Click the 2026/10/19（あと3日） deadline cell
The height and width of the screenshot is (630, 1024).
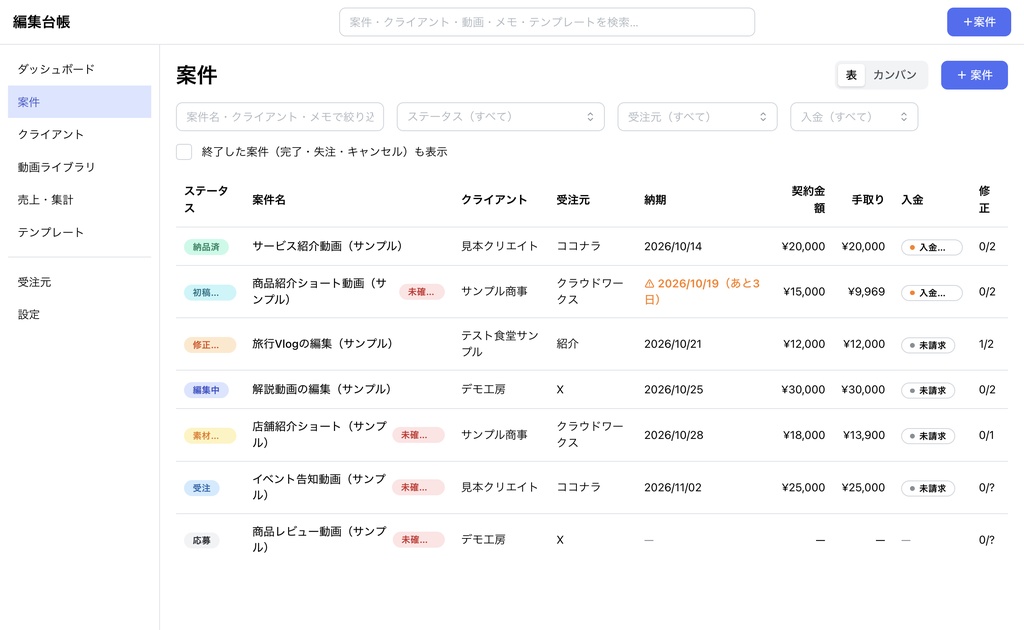coord(702,291)
